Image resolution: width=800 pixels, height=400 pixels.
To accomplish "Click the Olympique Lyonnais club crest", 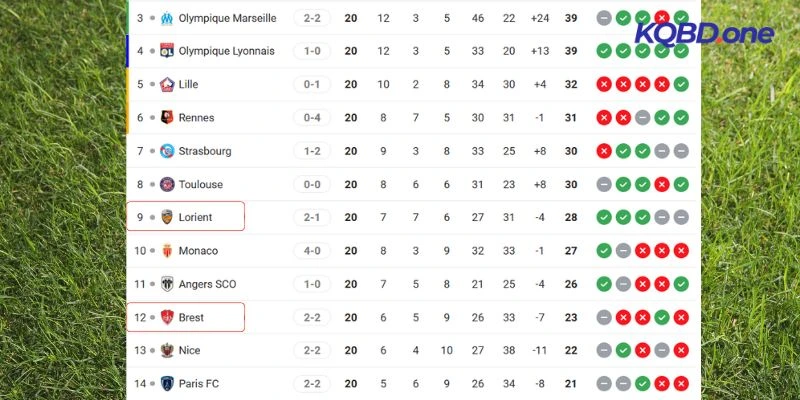I will click(x=167, y=51).
